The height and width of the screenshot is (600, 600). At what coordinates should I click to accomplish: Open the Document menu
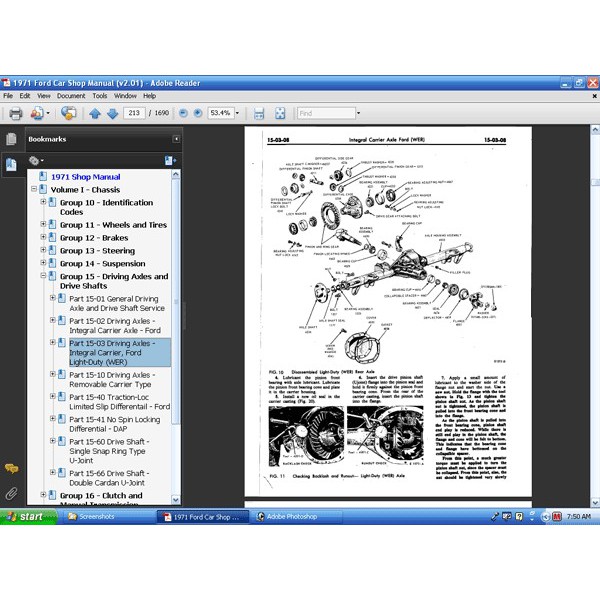tap(71, 96)
